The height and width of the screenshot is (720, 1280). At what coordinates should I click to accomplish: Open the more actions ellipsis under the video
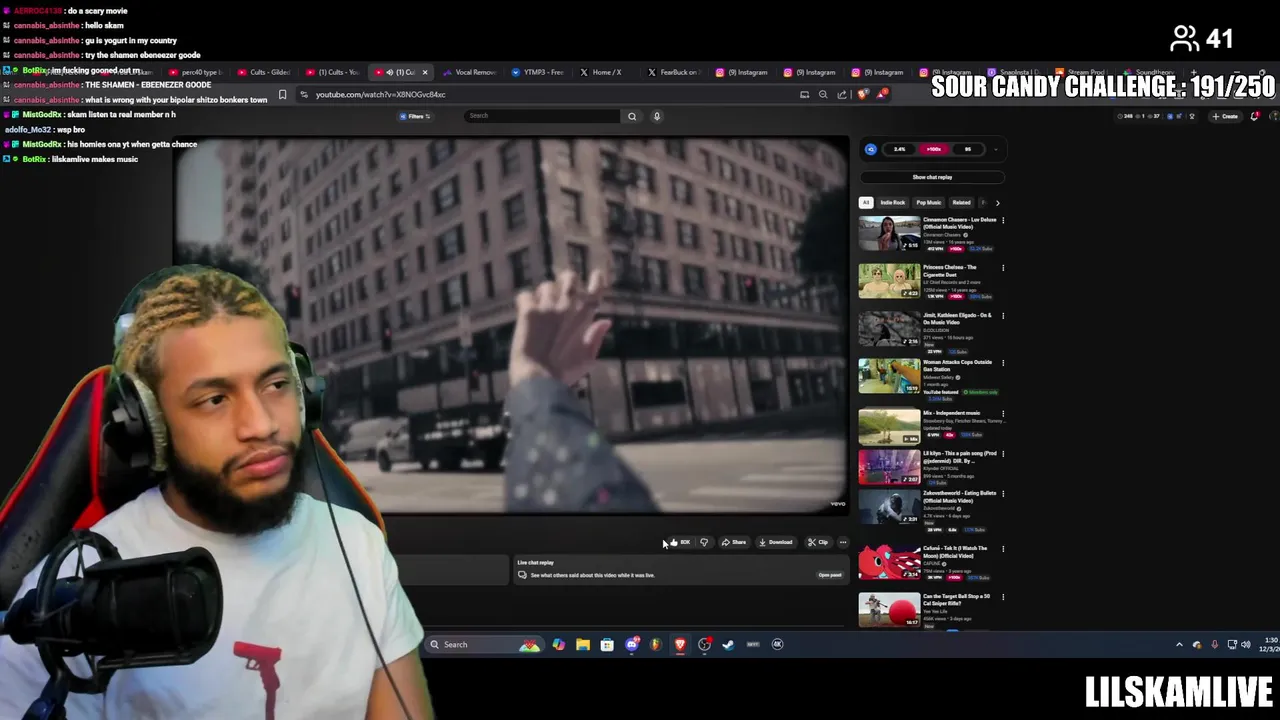point(843,542)
